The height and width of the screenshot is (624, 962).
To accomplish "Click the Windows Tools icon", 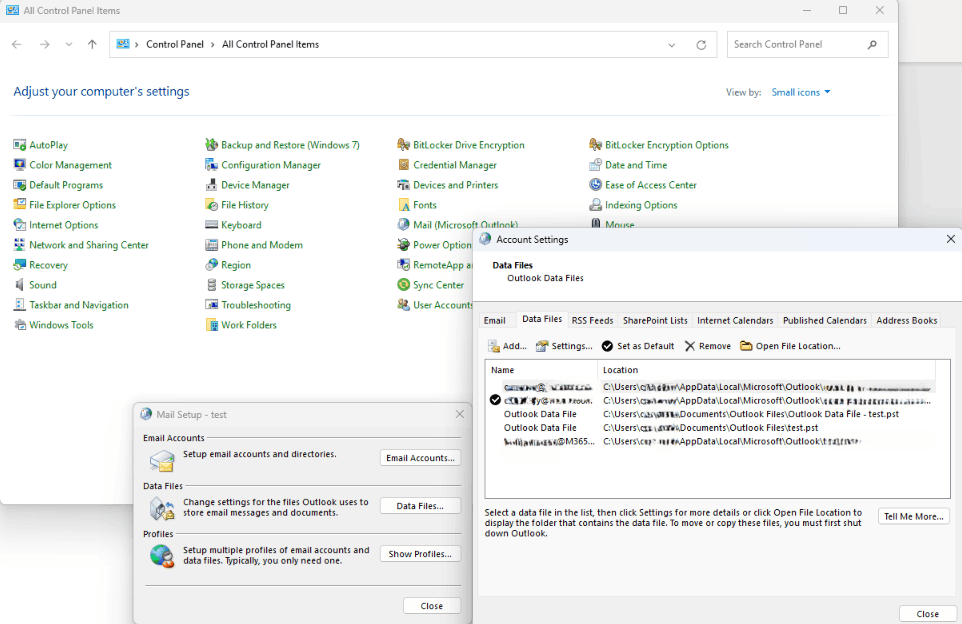I will click(x=20, y=325).
